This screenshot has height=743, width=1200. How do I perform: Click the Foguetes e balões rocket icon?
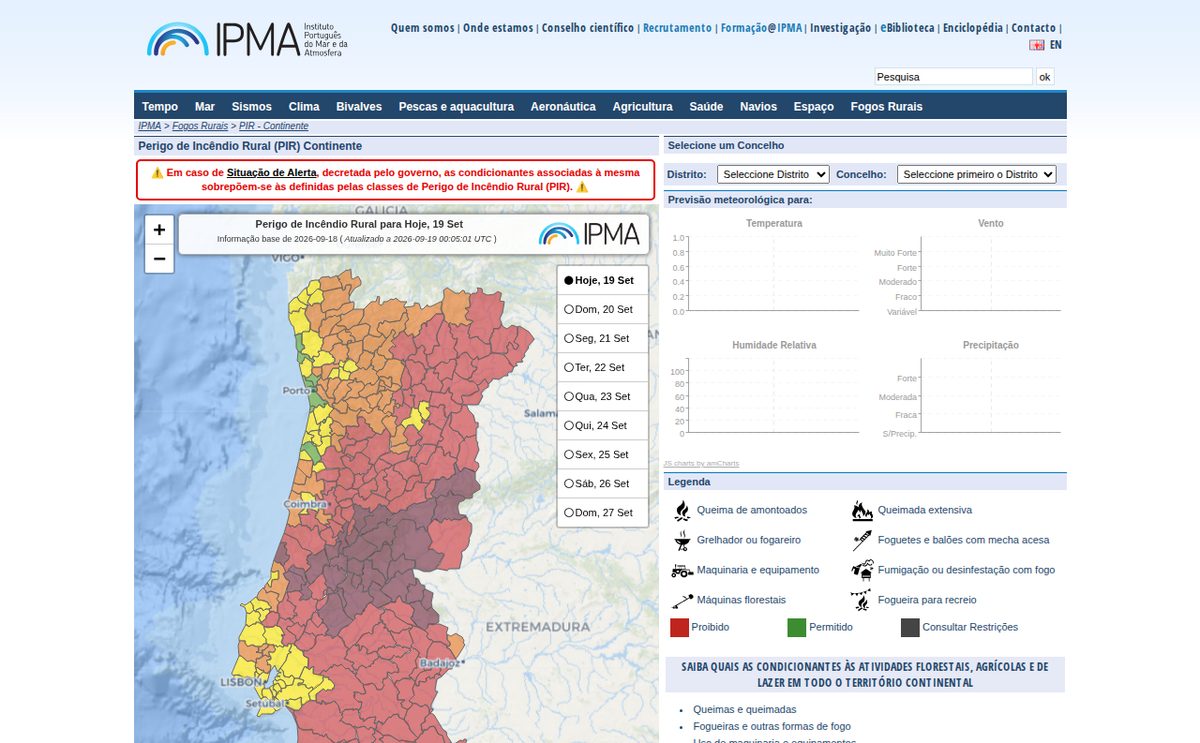[862, 540]
